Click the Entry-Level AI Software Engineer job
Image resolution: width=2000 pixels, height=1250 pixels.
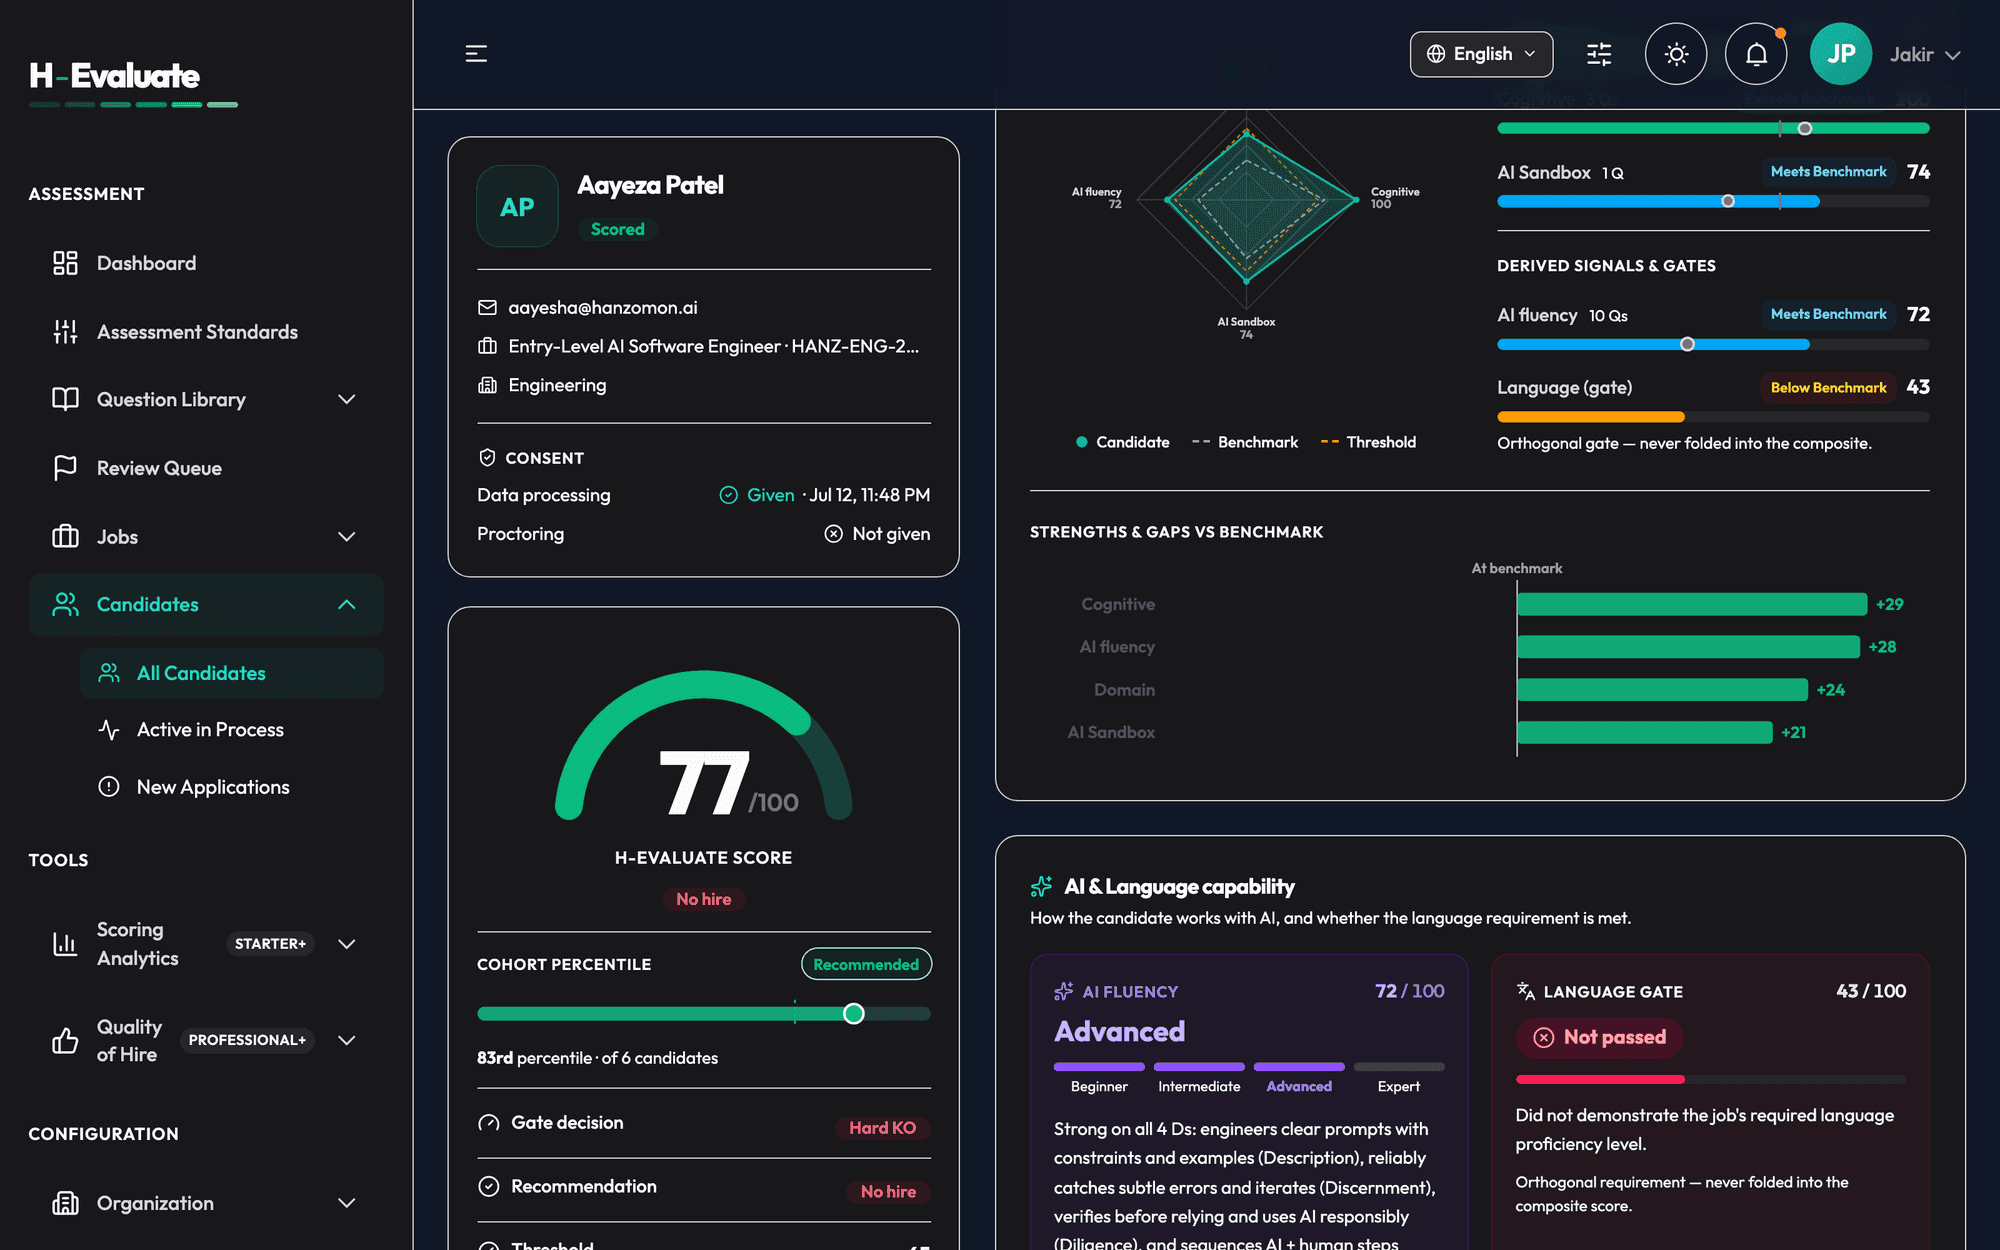[714, 346]
